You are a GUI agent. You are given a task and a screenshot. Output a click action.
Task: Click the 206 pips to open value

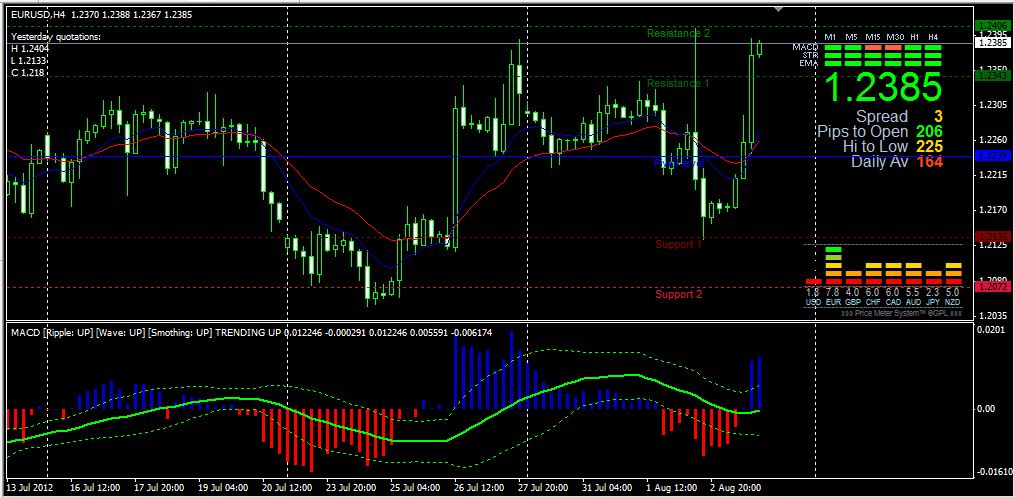coord(931,132)
